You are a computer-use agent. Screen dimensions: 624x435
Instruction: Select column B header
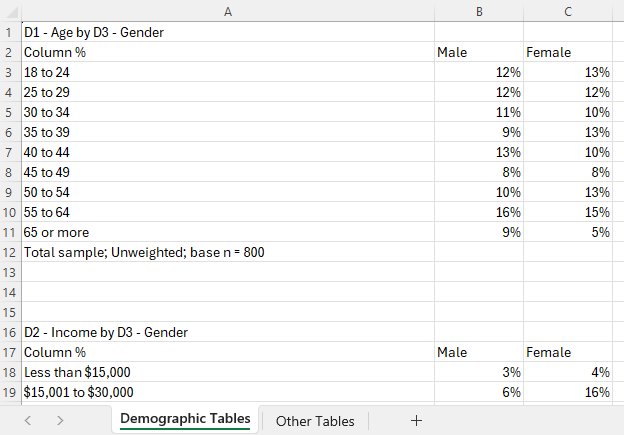coord(479,12)
